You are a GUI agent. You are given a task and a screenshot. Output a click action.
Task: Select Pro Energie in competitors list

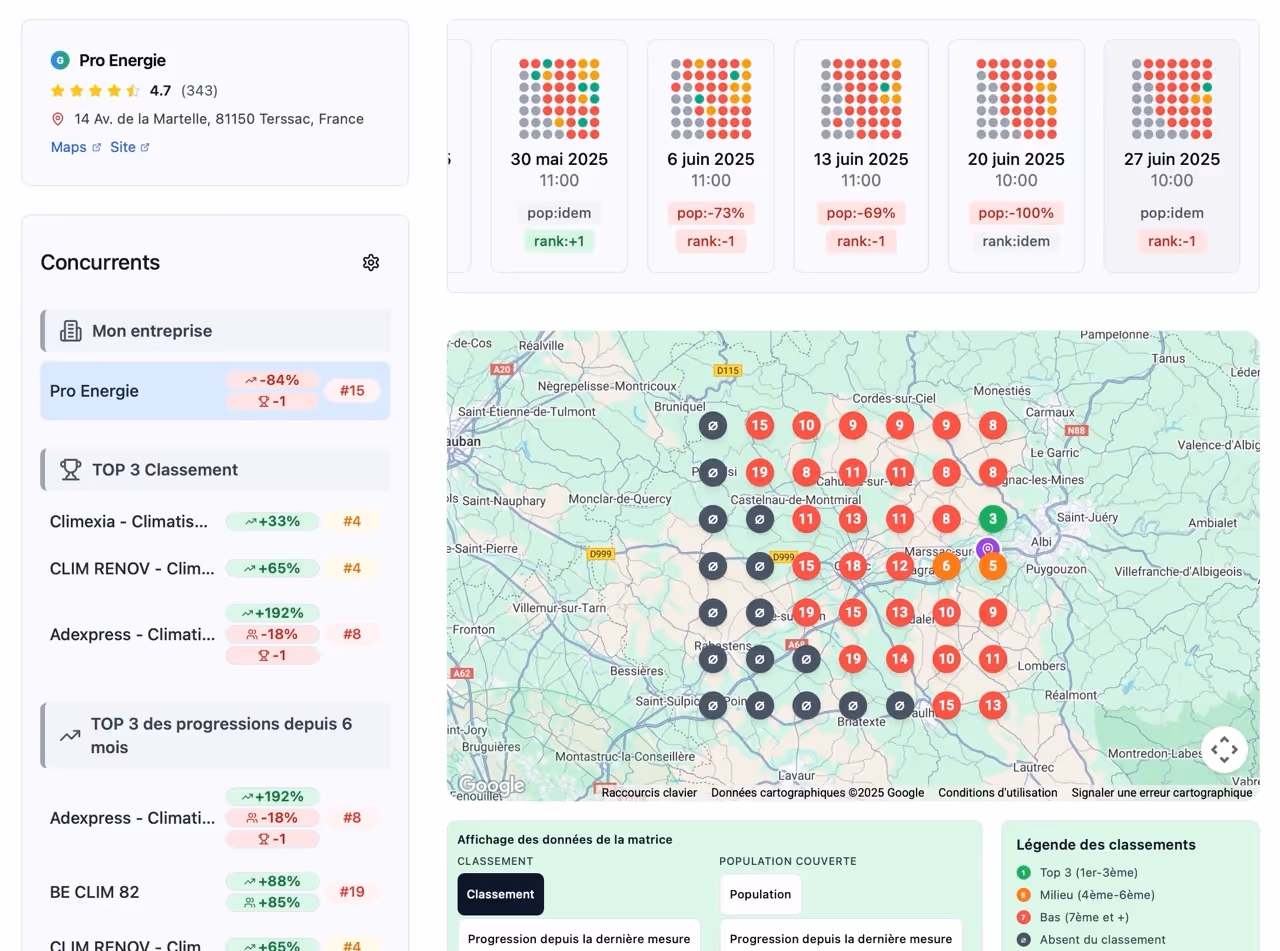point(215,391)
